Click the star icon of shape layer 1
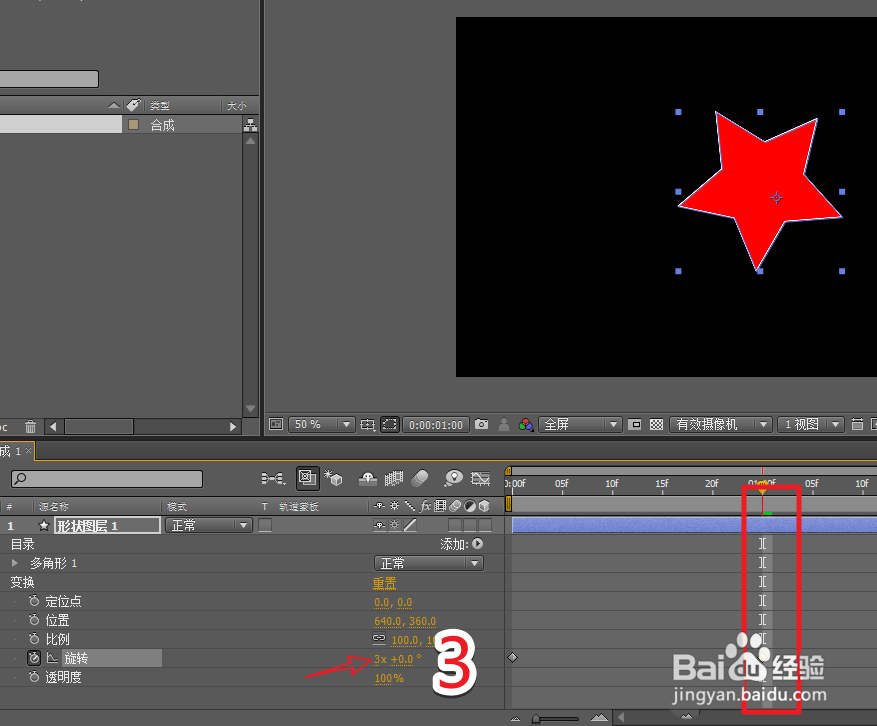The width and height of the screenshot is (877, 726). tap(44, 525)
